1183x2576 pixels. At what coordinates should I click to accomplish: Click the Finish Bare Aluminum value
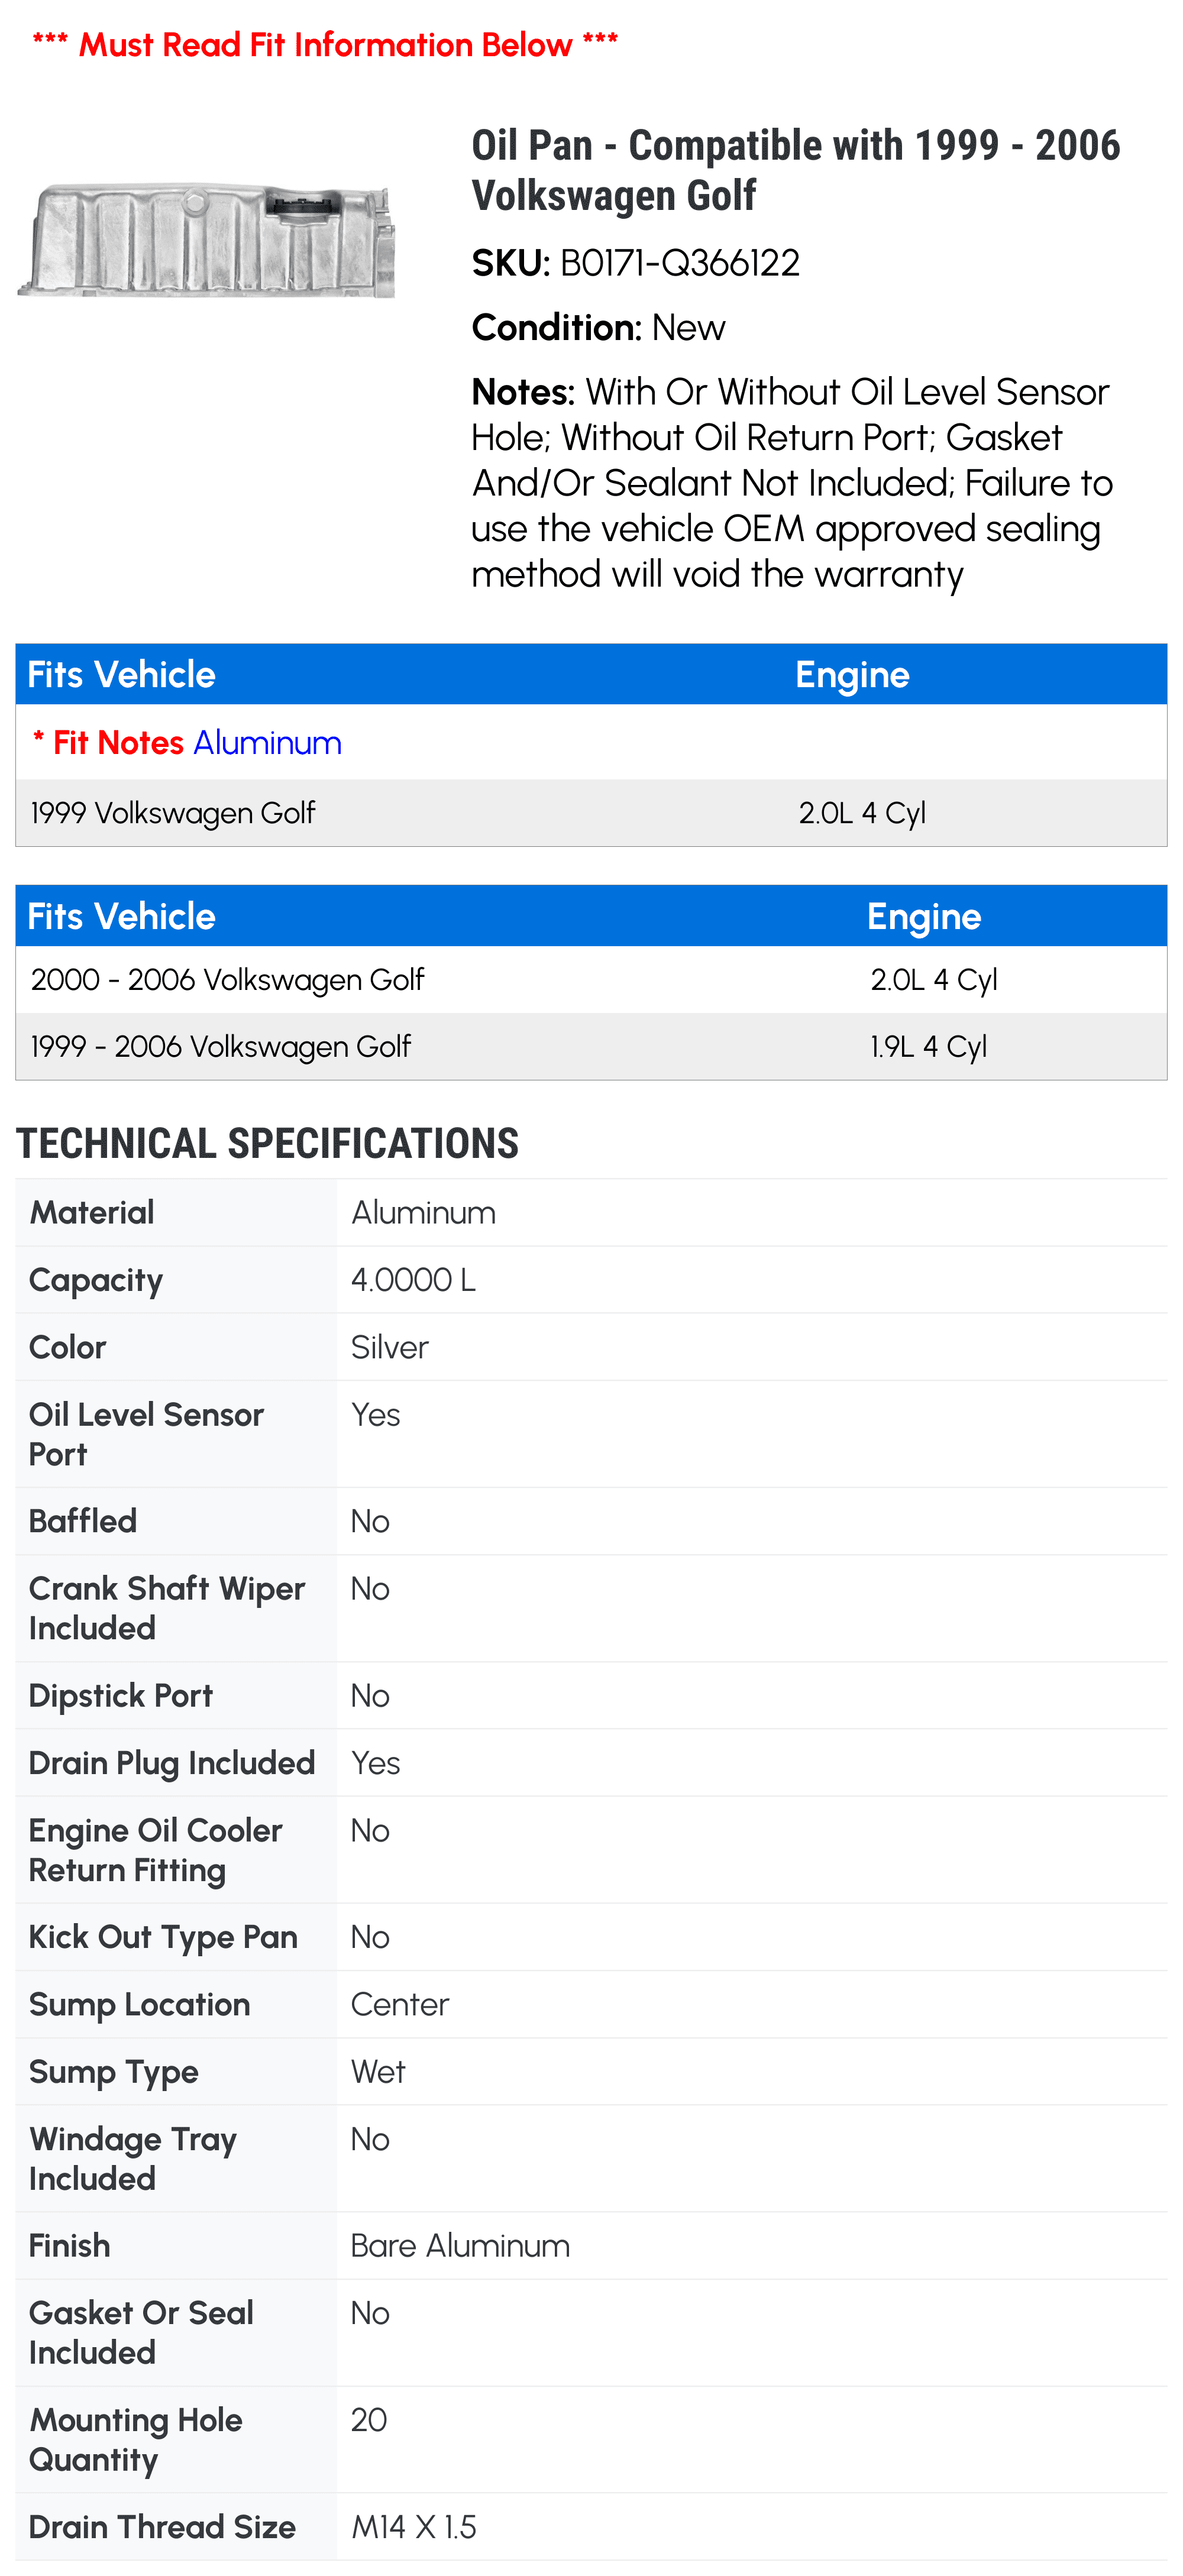[460, 2246]
